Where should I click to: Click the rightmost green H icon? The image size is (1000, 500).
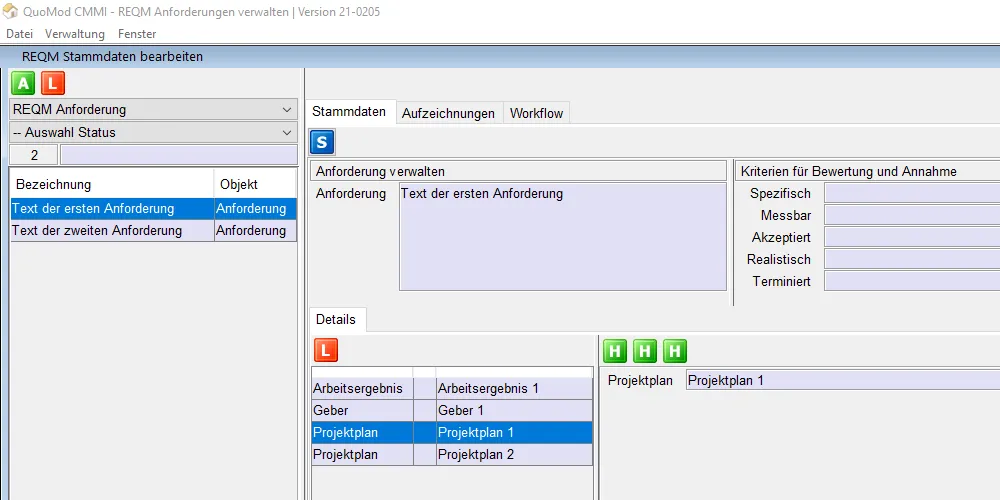675,350
